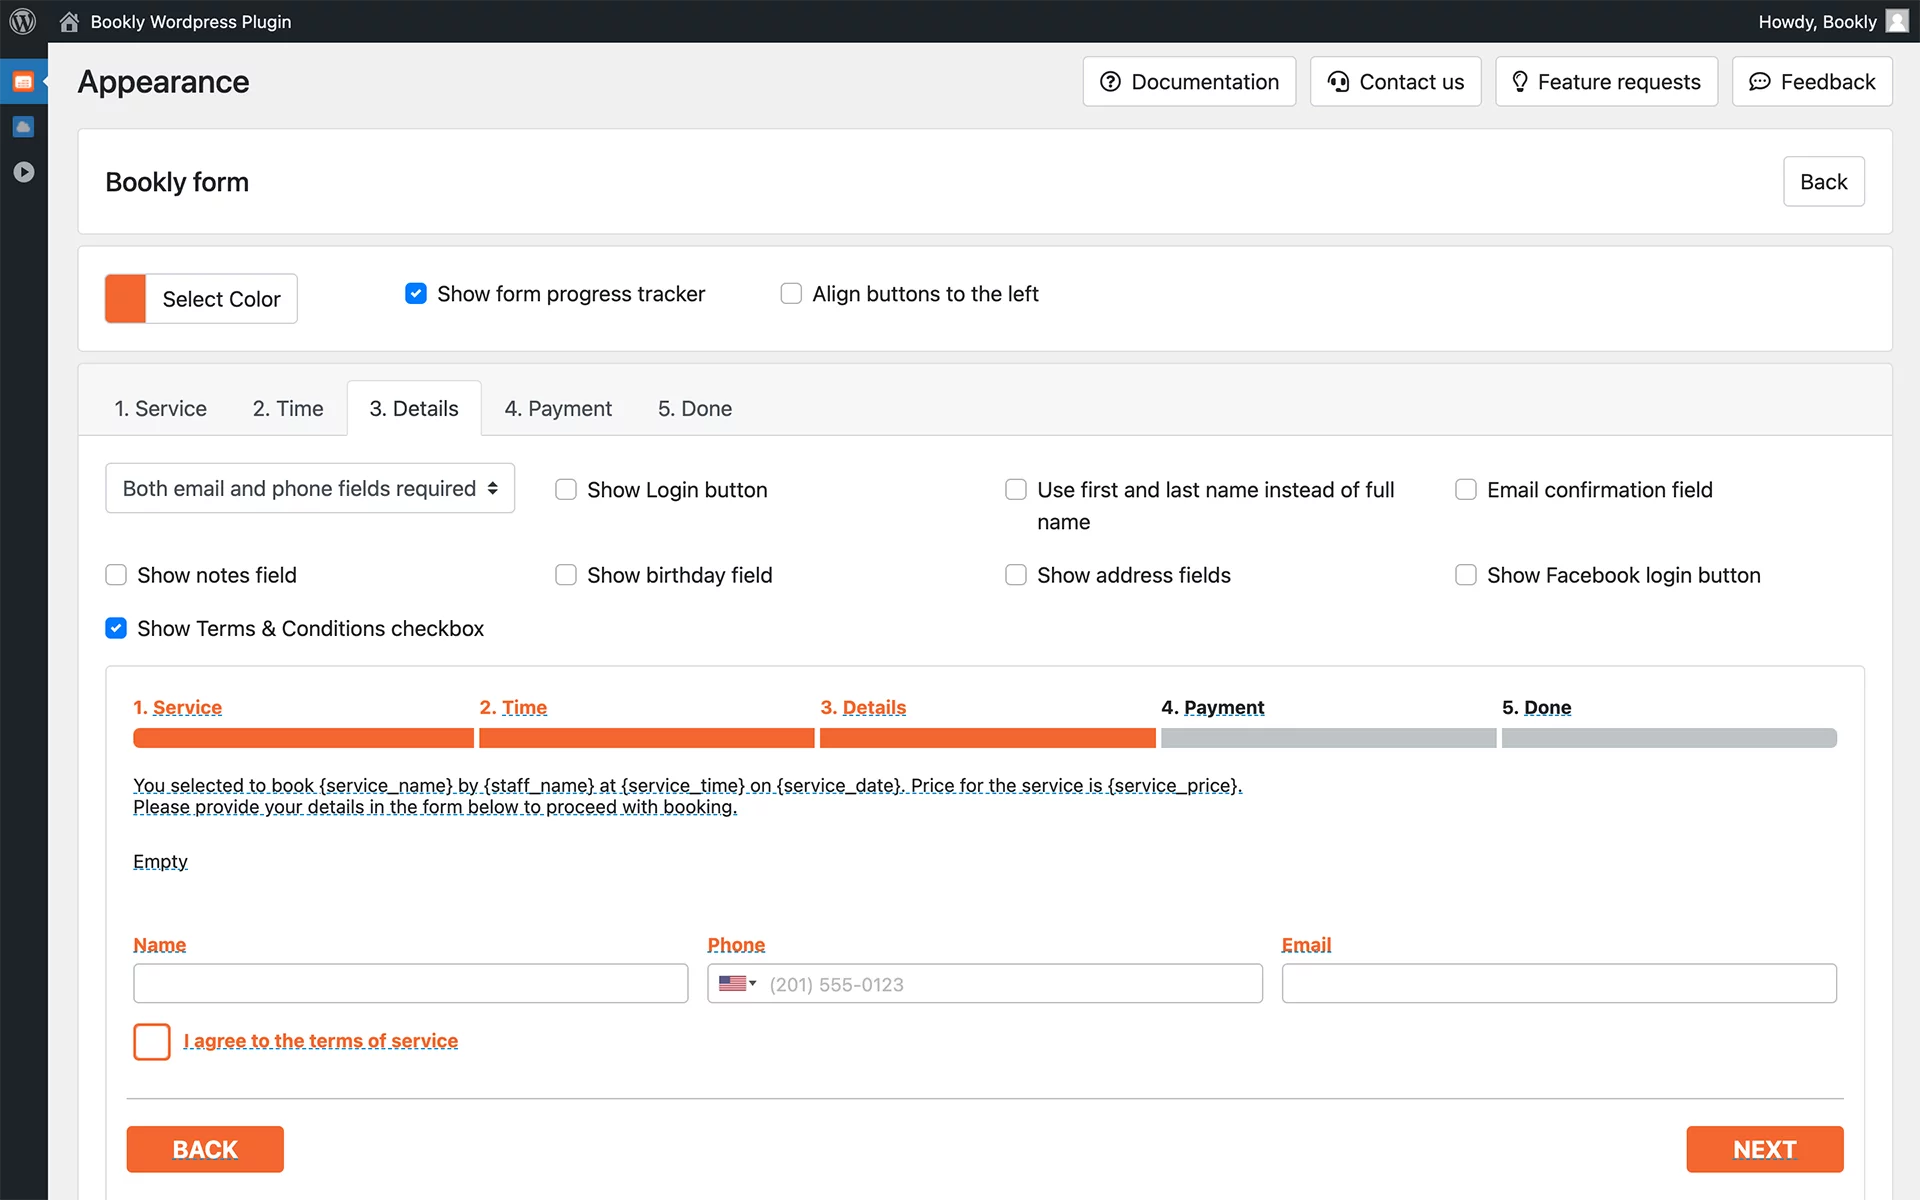Check Show notes field
This screenshot has height=1200, width=1920.
click(x=116, y=575)
